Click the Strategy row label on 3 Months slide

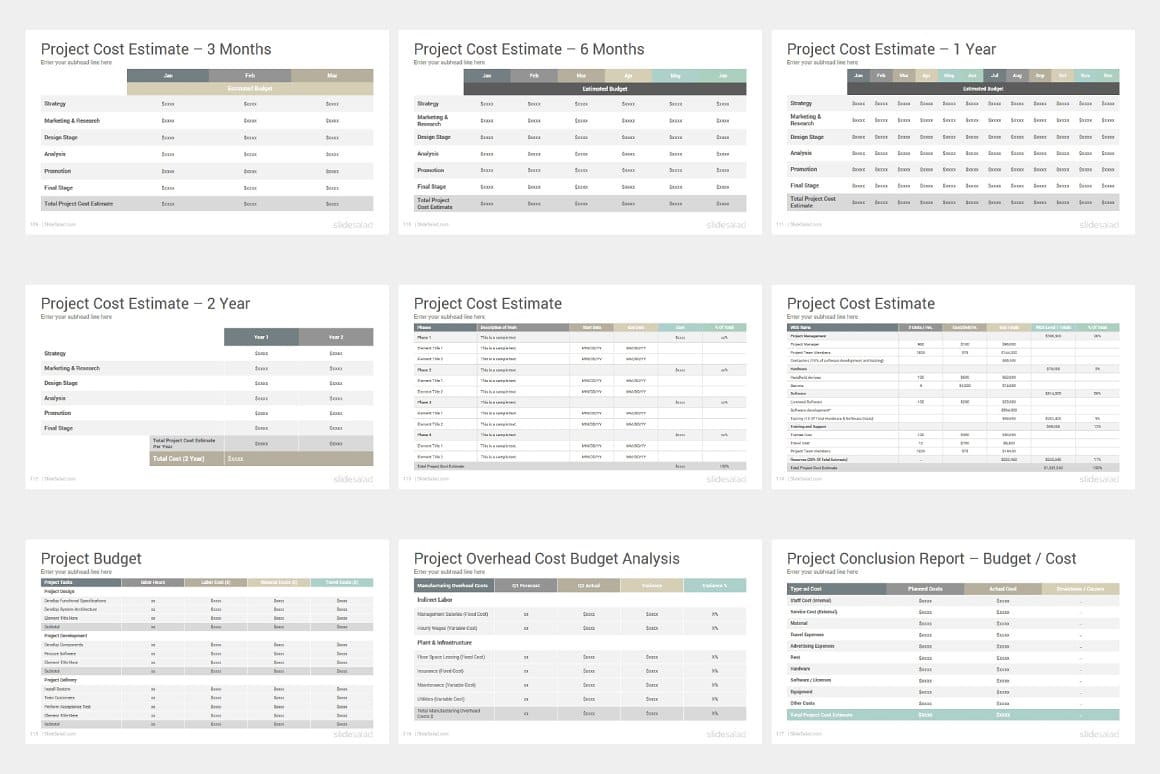(x=57, y=104)
